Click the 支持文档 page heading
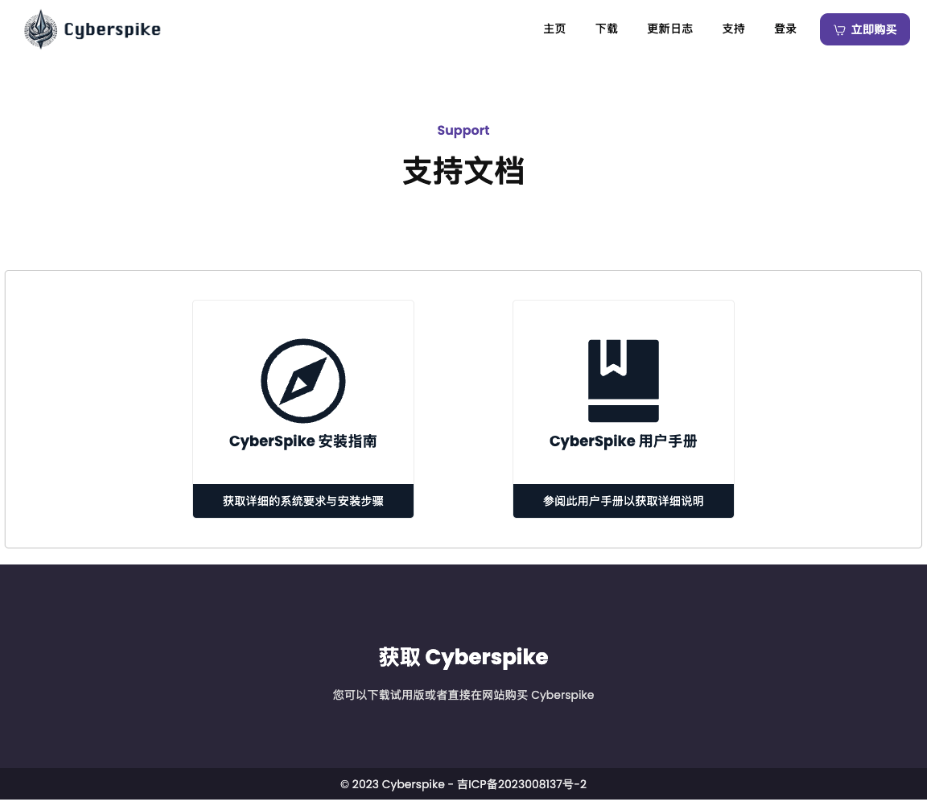 click(x=463, y=171)
